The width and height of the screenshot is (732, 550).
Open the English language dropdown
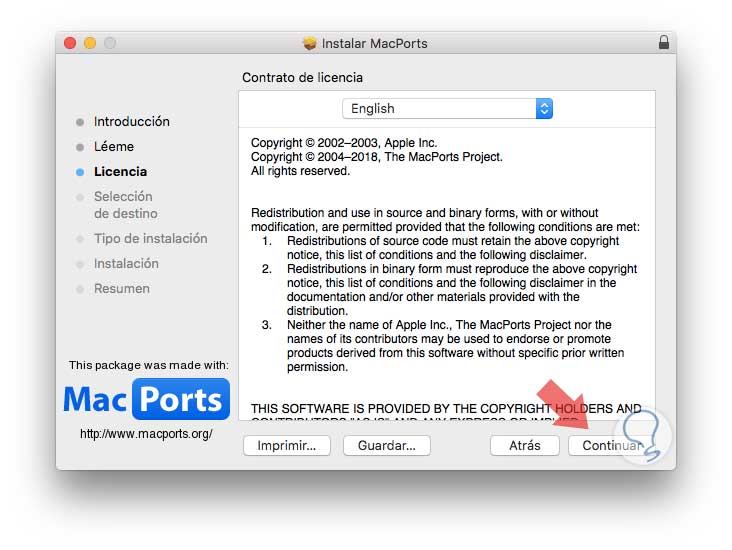pos(447,109)
